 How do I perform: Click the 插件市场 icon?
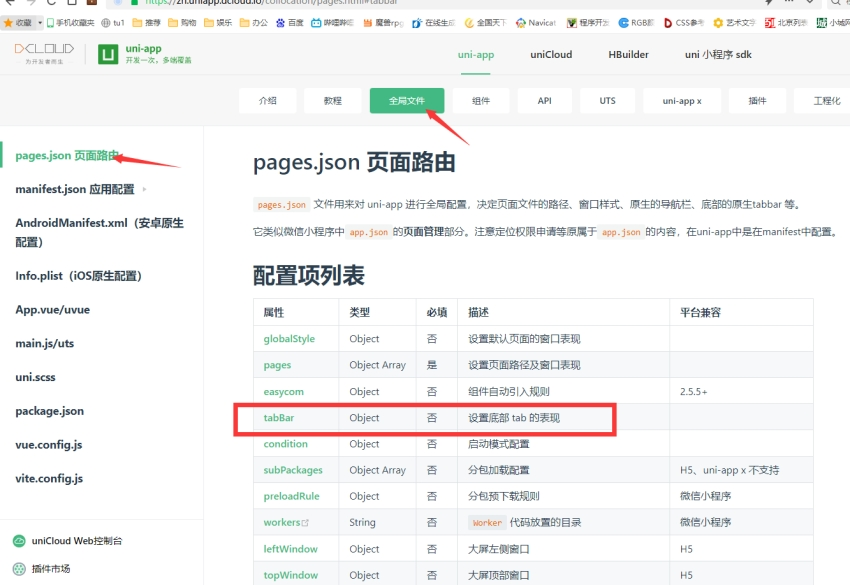tap(19, 569)
